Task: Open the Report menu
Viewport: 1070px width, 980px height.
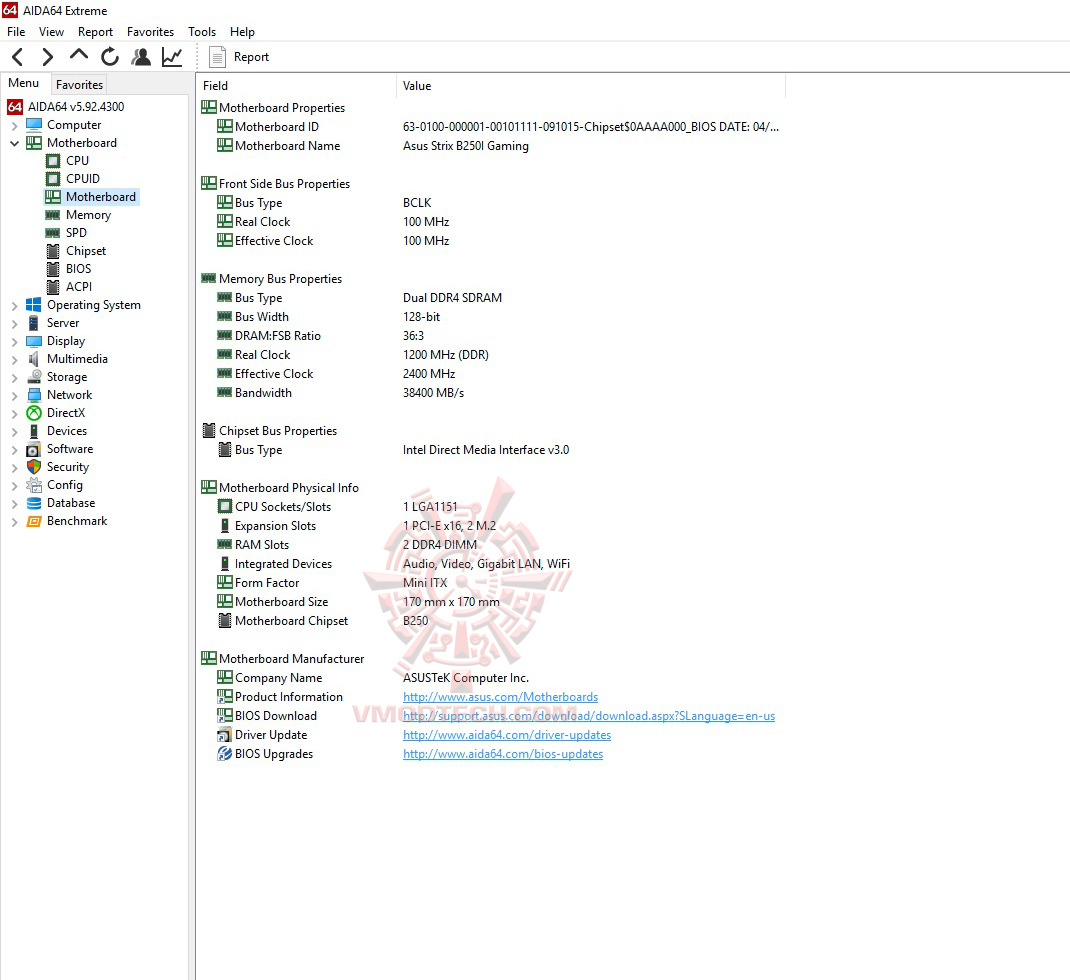Action: pyautogui.click(x=95, y=31)
